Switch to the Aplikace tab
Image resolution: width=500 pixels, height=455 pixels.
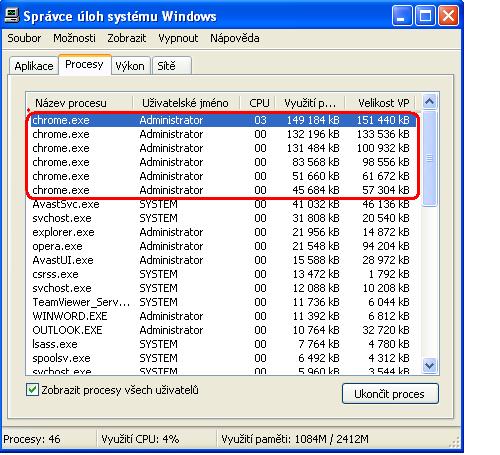34,66
